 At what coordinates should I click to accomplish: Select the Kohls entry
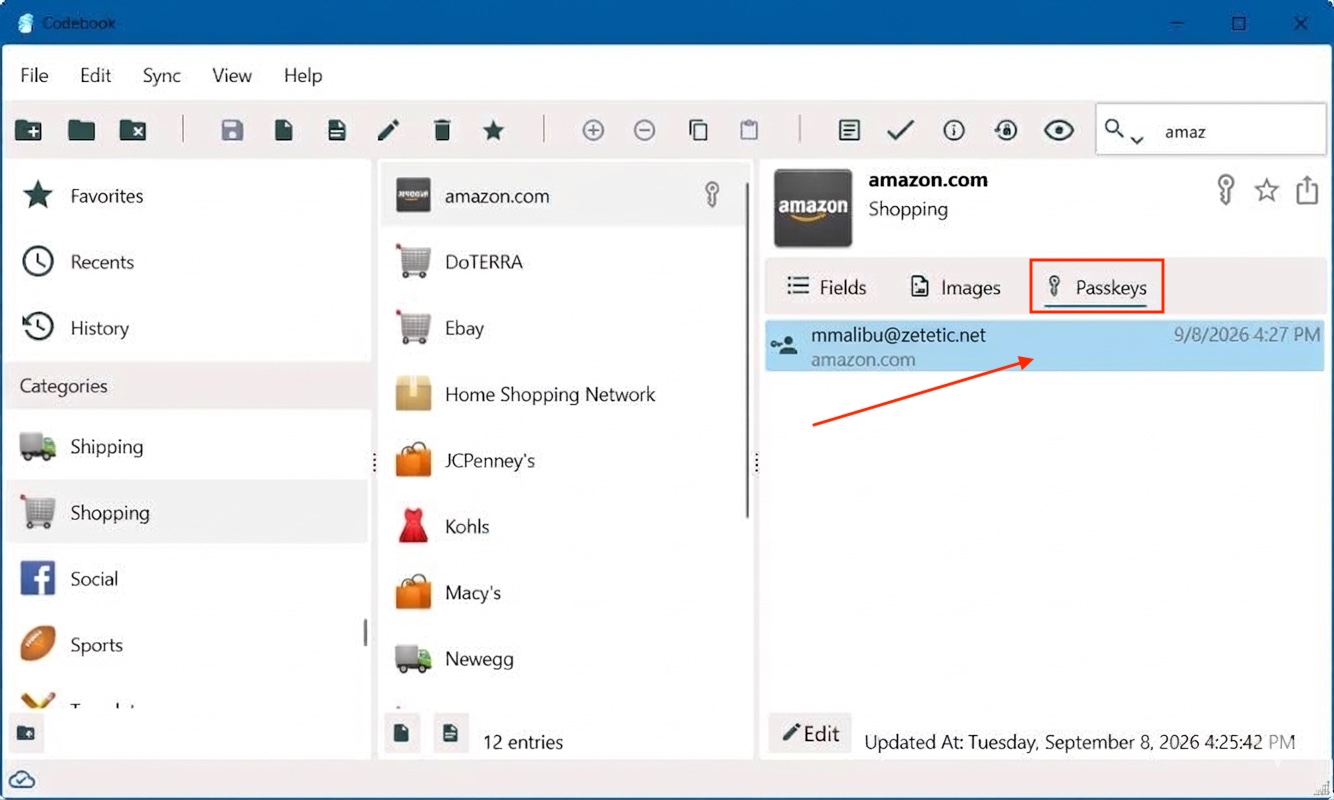click(563, 527)
